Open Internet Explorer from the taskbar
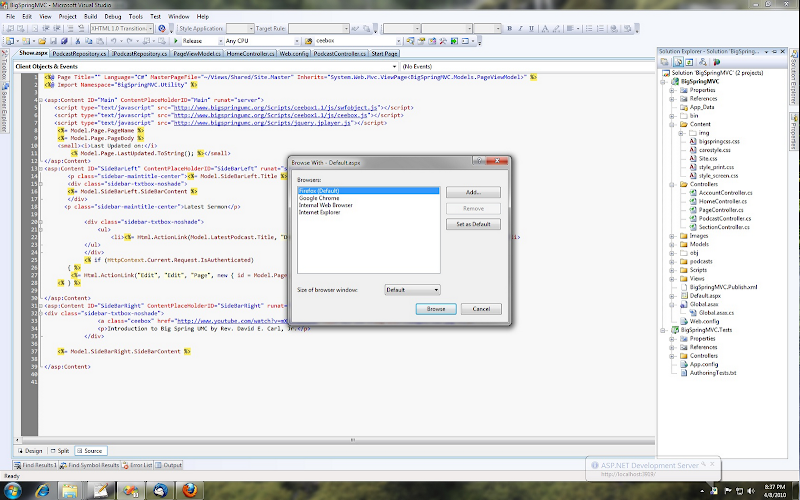This screenshot has height=500, width=800. click(44, 490)
